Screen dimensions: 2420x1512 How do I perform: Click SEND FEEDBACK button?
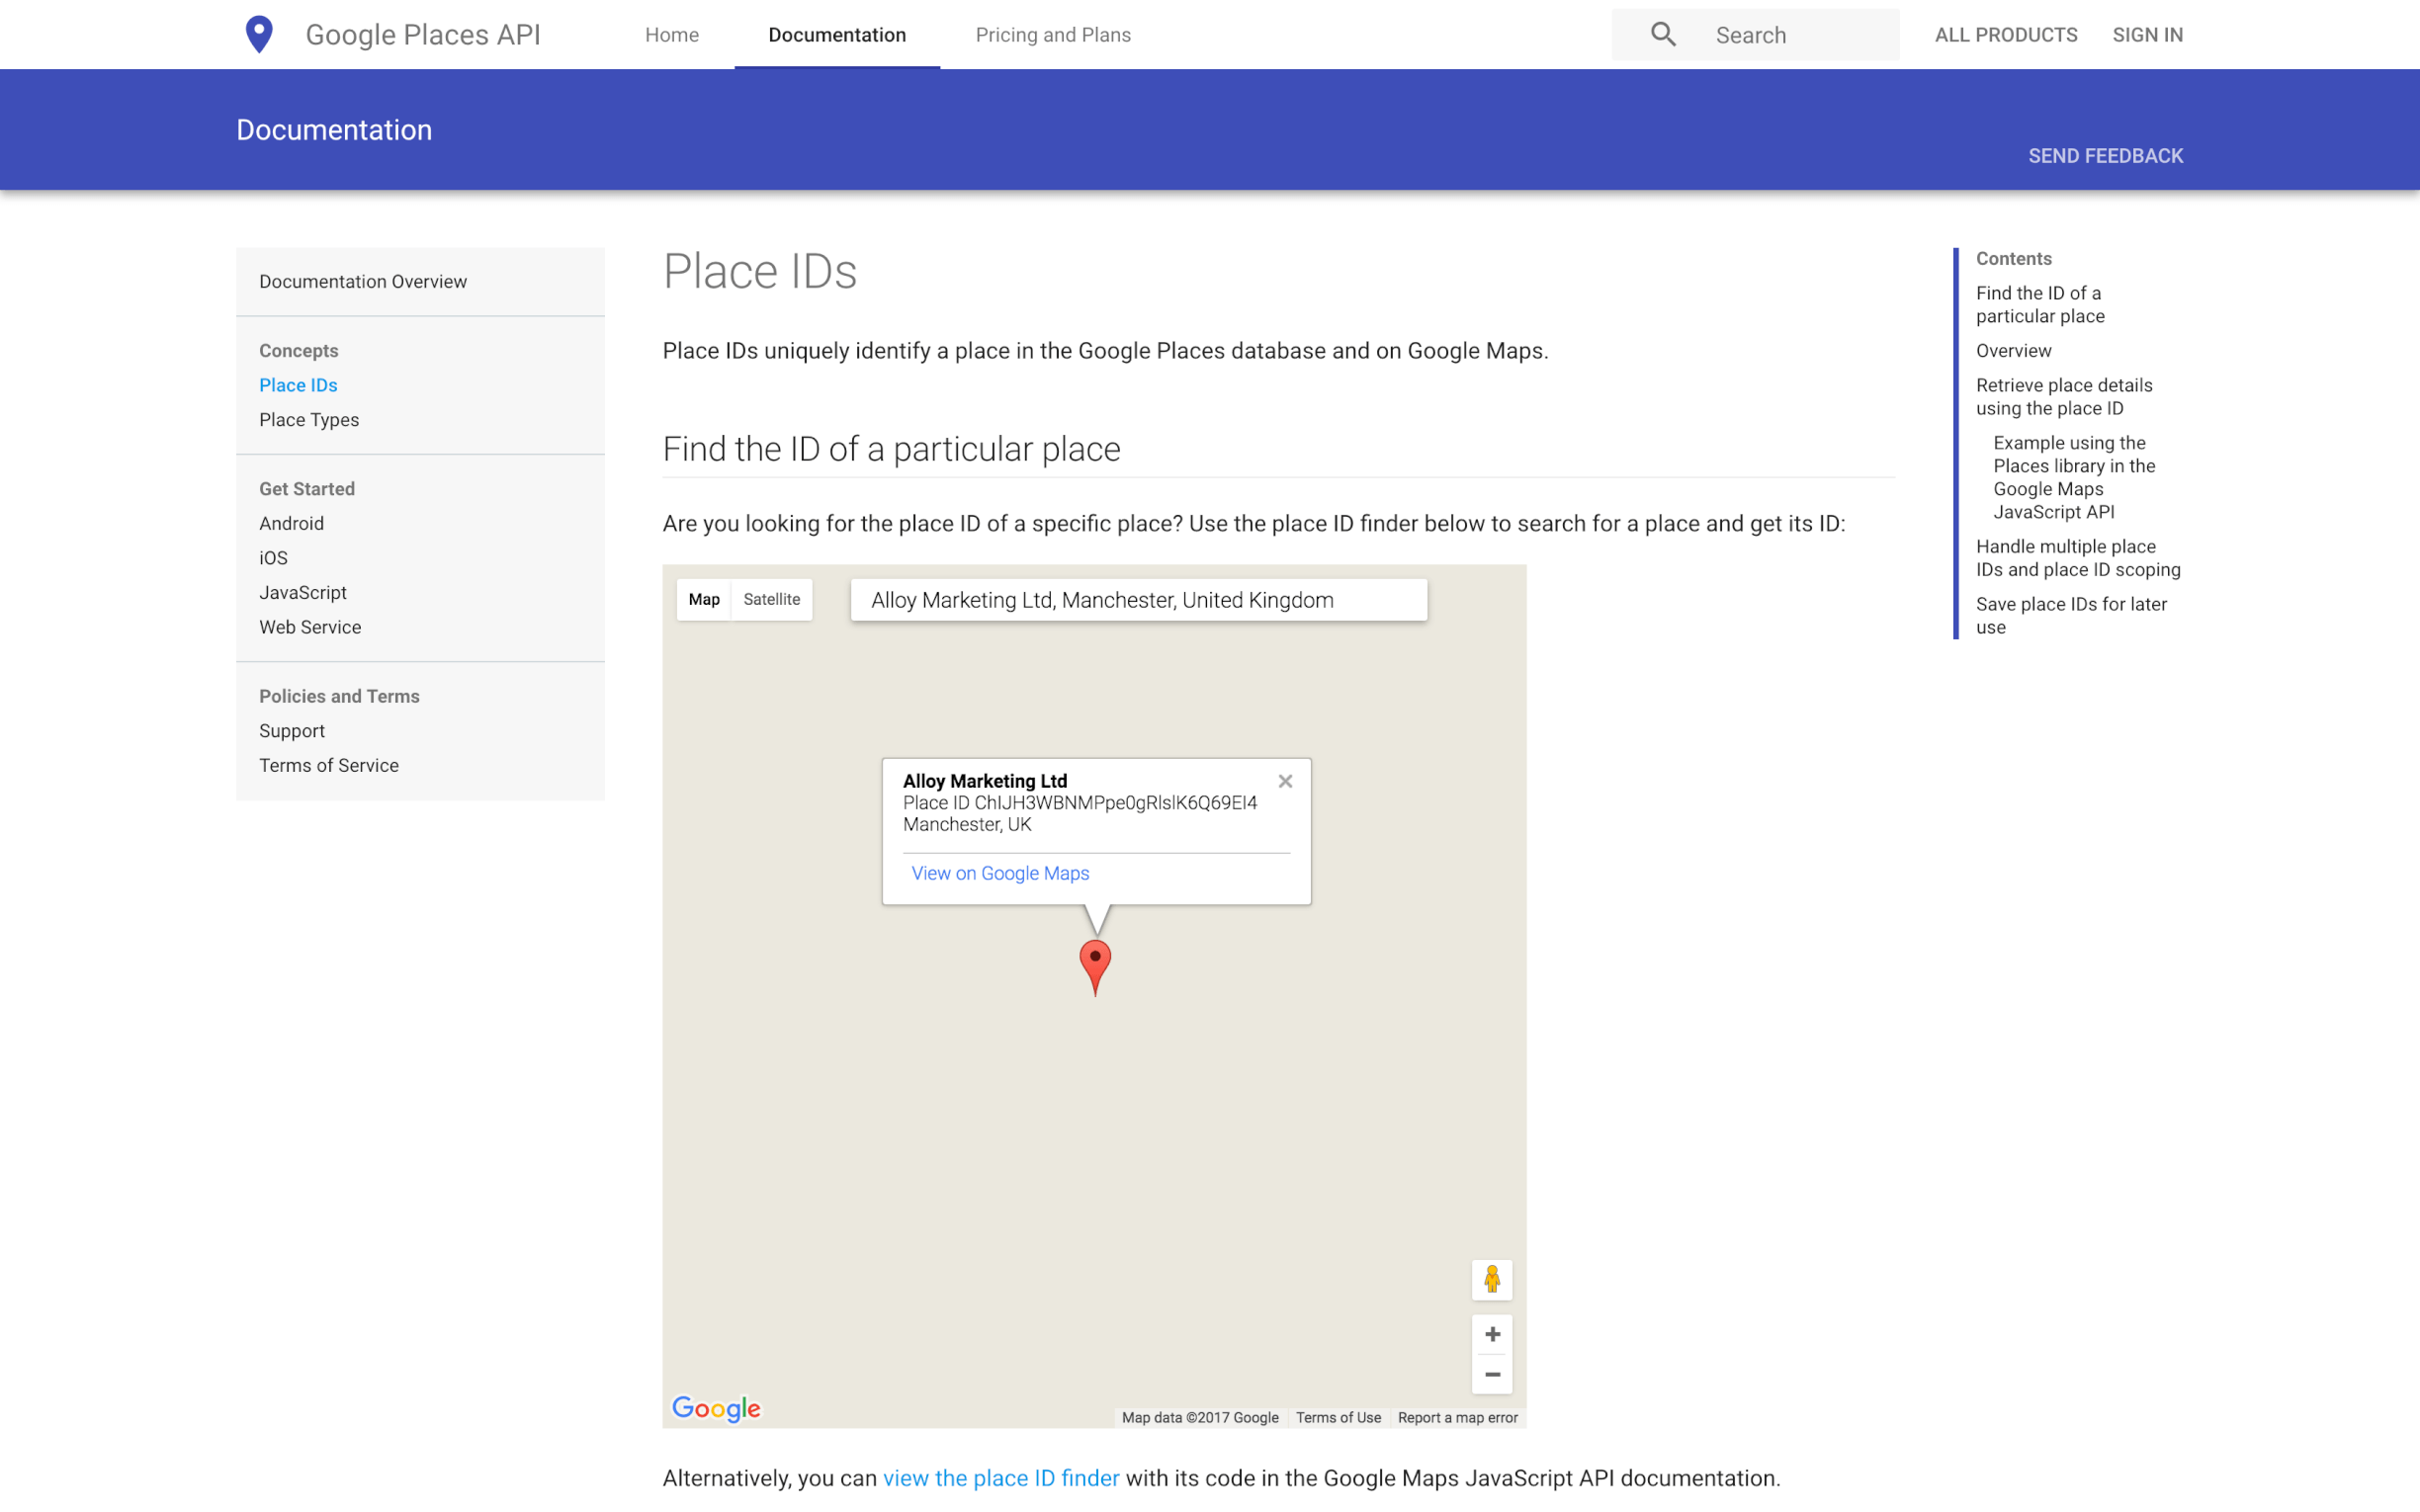click(2105, 156)
